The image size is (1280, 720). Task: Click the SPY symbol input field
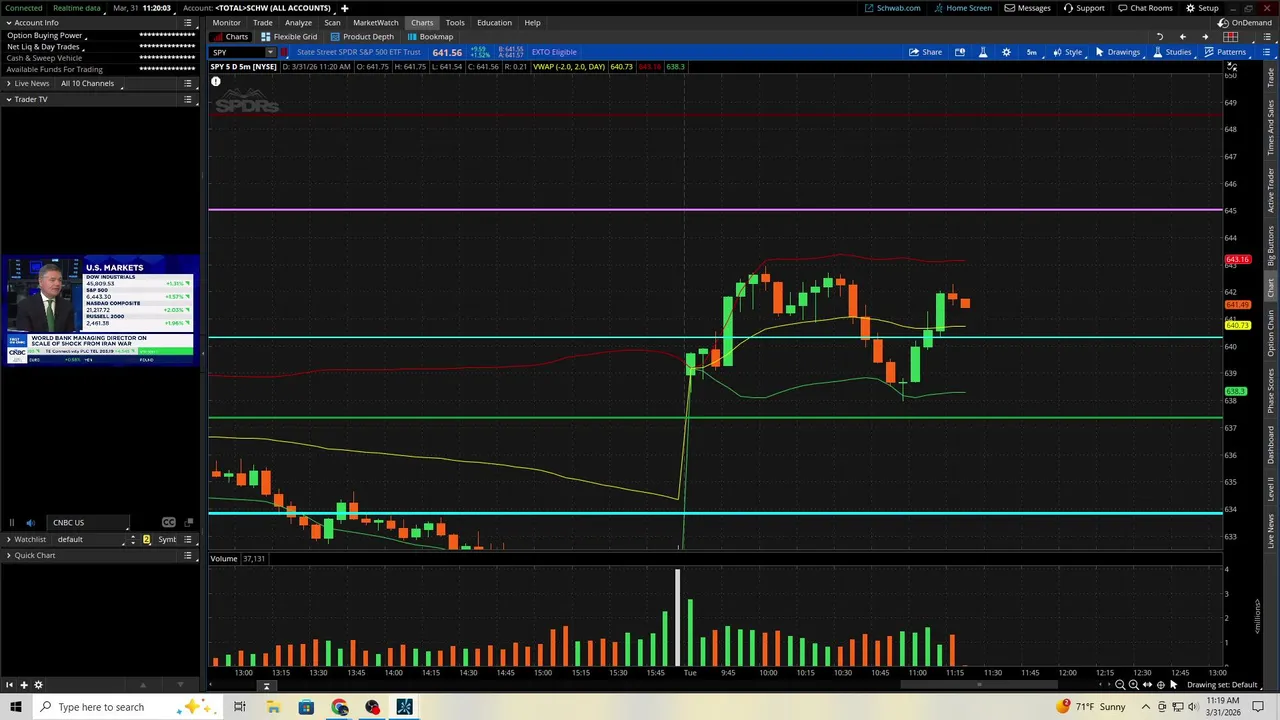[236, 52]
